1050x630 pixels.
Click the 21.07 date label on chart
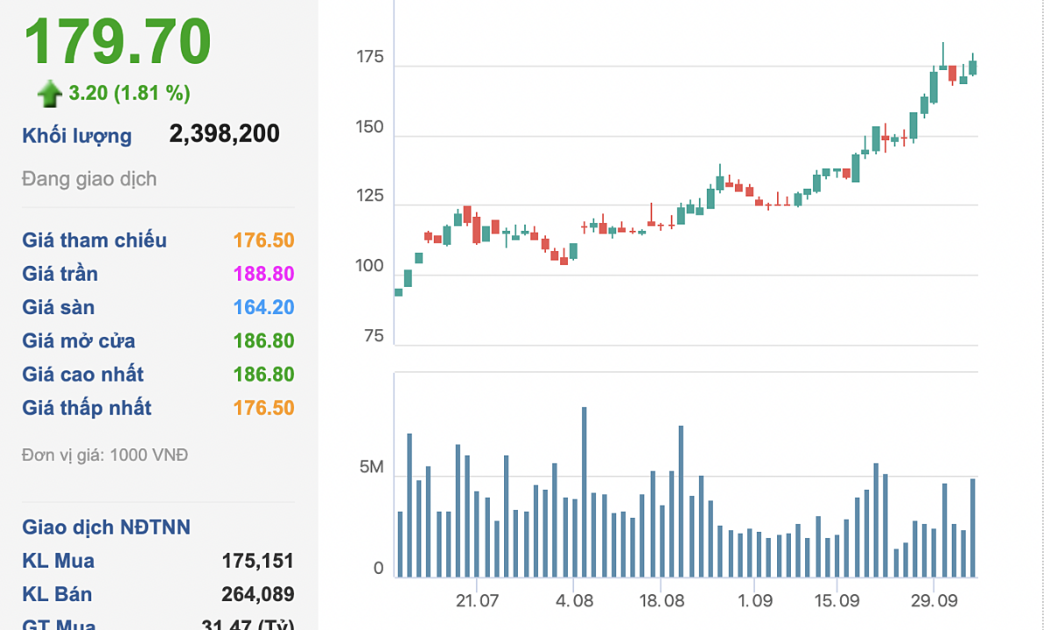[477, 601]
